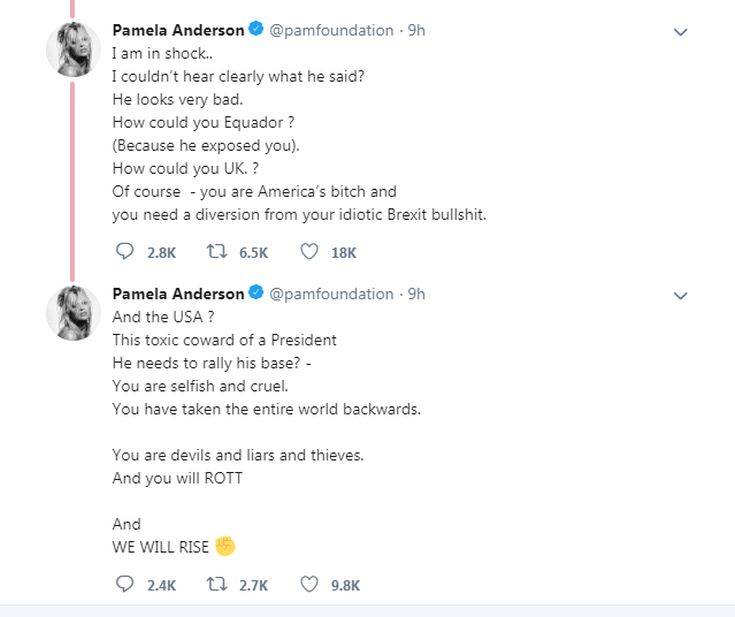Retweet the tweet with 2.7K retweets
735x617 pixels.
tap(217, 584)
